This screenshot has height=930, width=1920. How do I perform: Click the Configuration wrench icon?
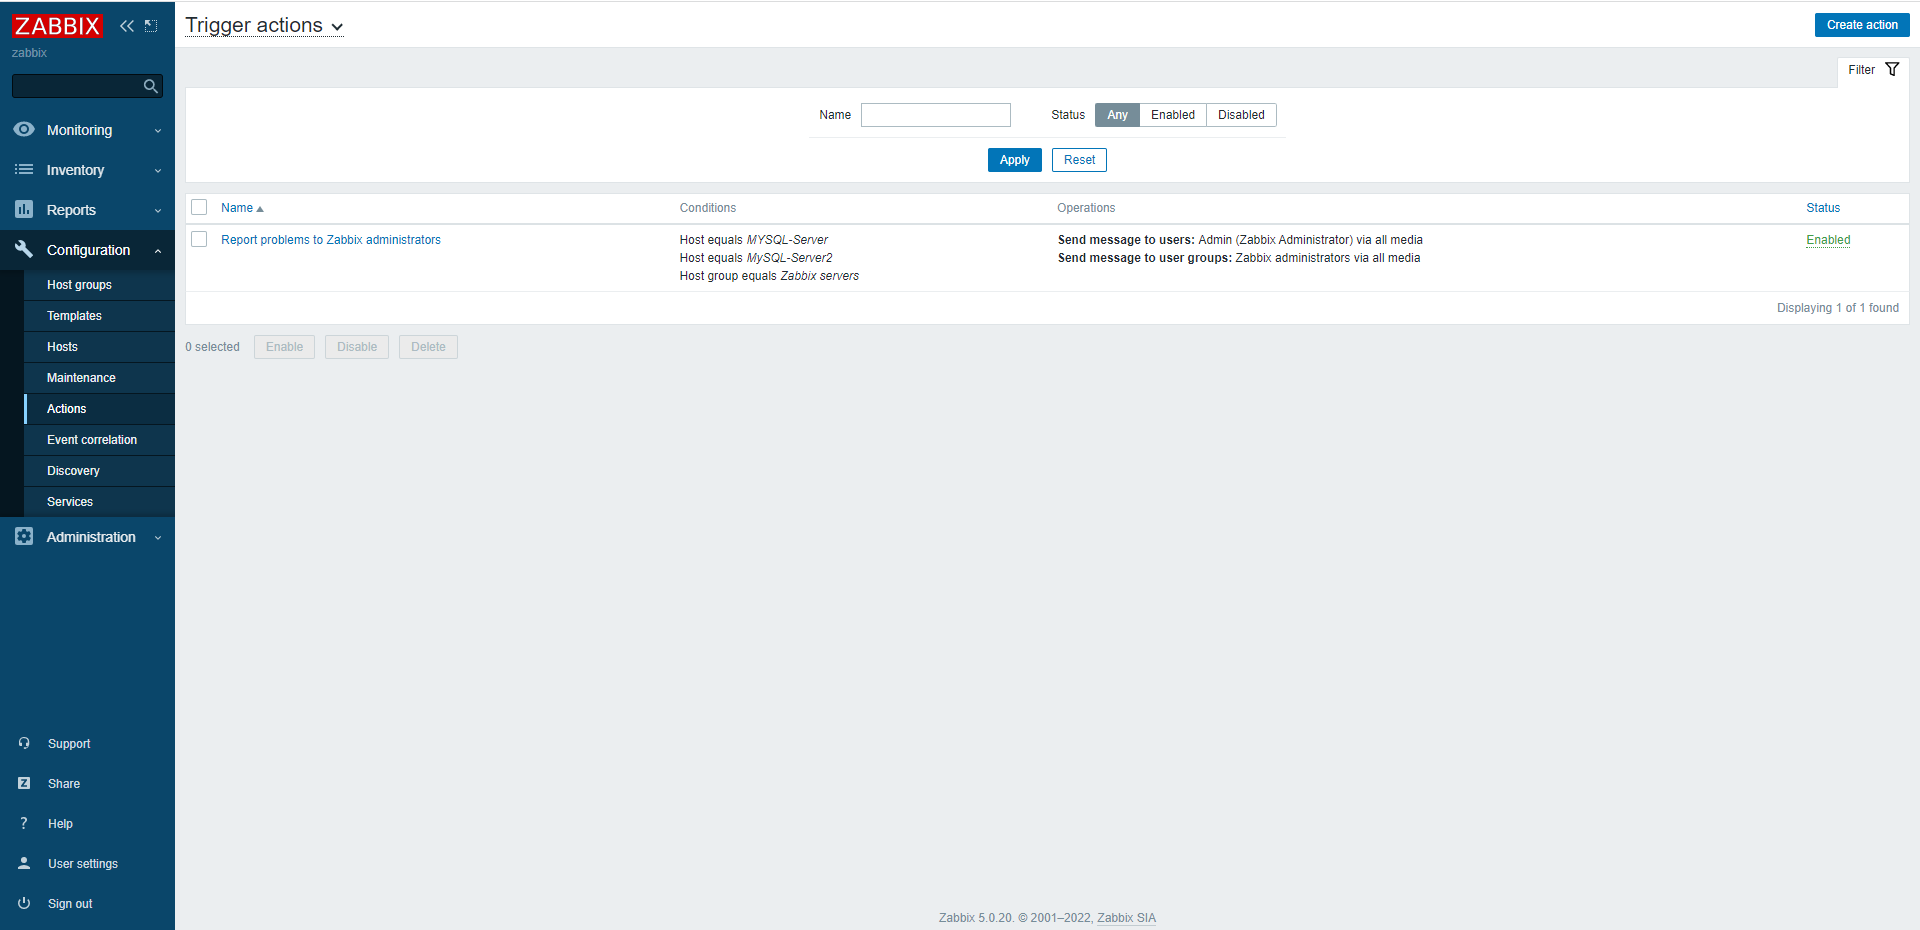[x=24, y=250]
